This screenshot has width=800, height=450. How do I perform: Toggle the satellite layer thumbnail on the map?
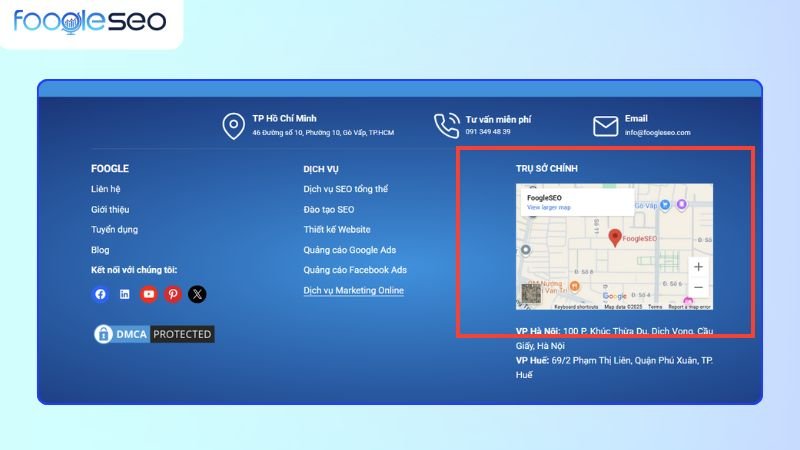530,294
